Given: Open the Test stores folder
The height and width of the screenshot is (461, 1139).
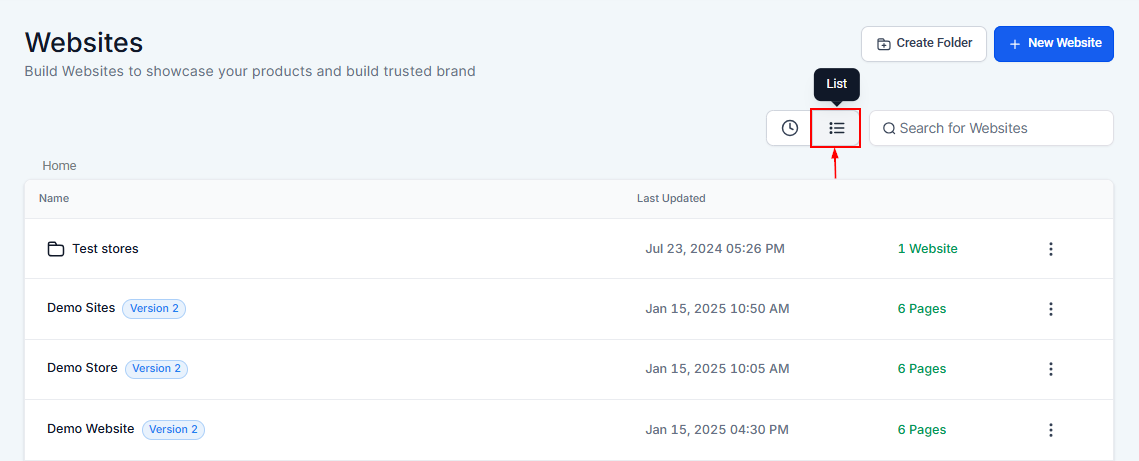Looking at the screenshot, I should [105, 249].
